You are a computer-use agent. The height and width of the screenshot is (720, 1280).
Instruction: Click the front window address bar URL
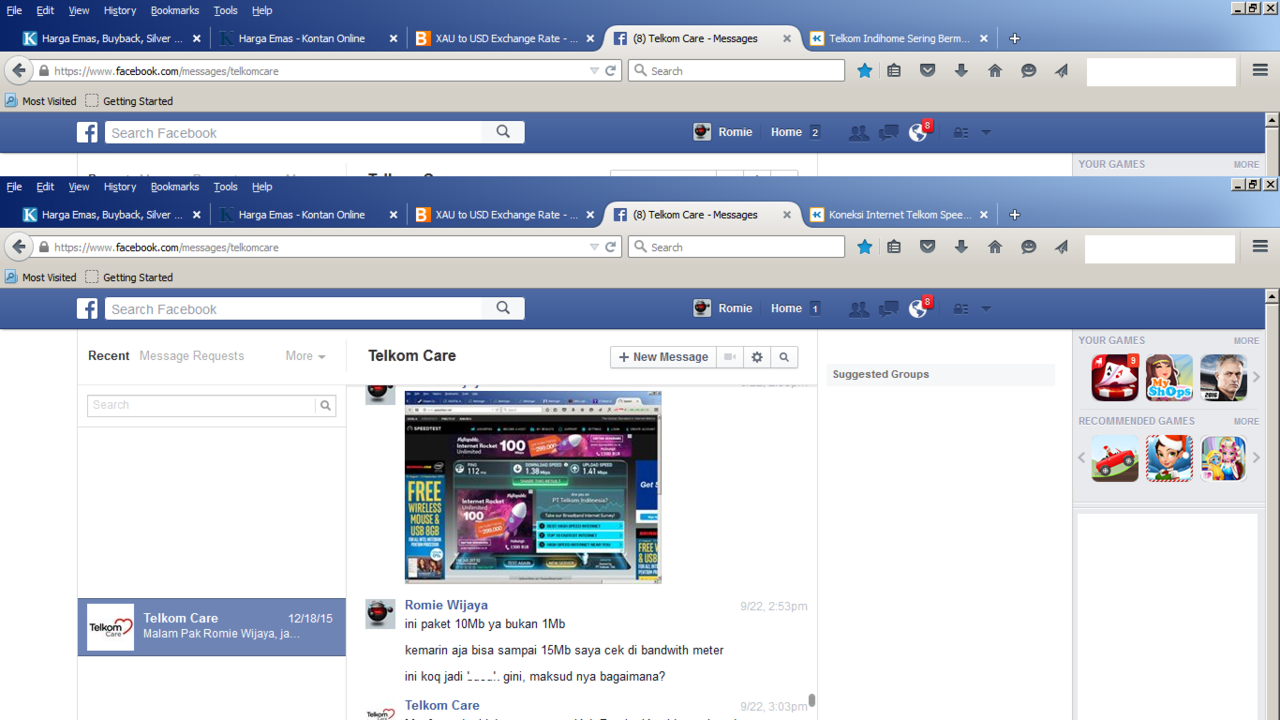(x=166, y=247)
